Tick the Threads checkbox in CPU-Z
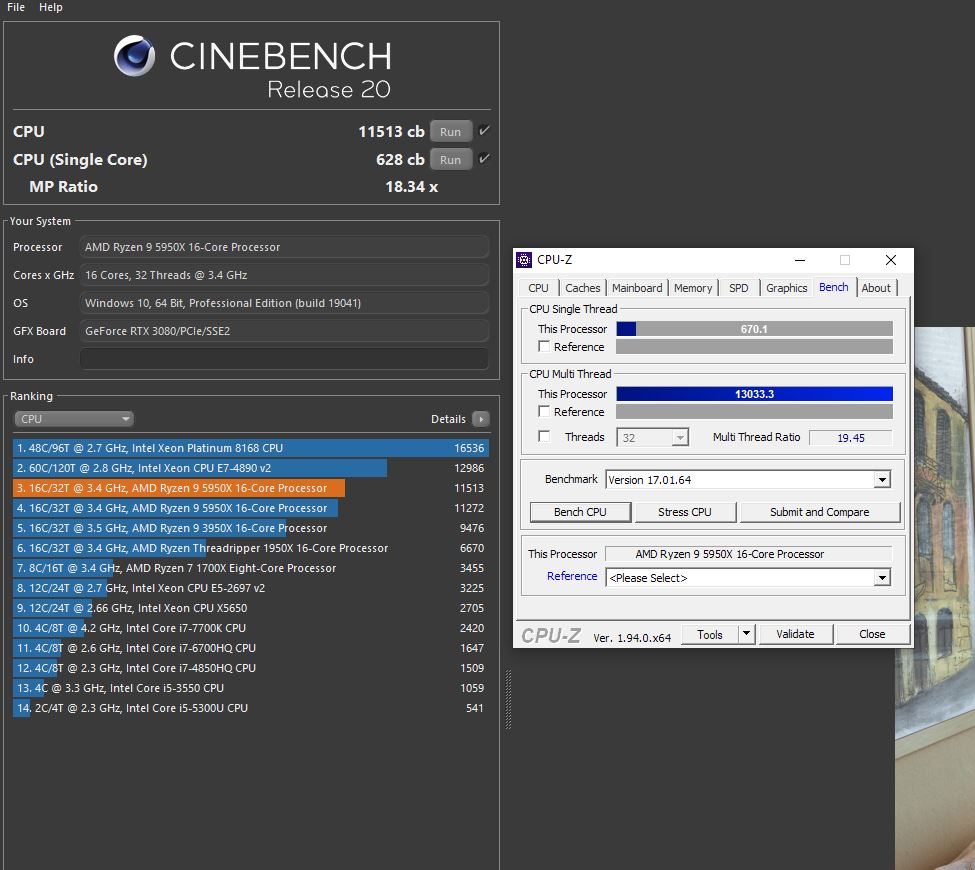This screenshot has height=870, width=975. tap(544, 437)
